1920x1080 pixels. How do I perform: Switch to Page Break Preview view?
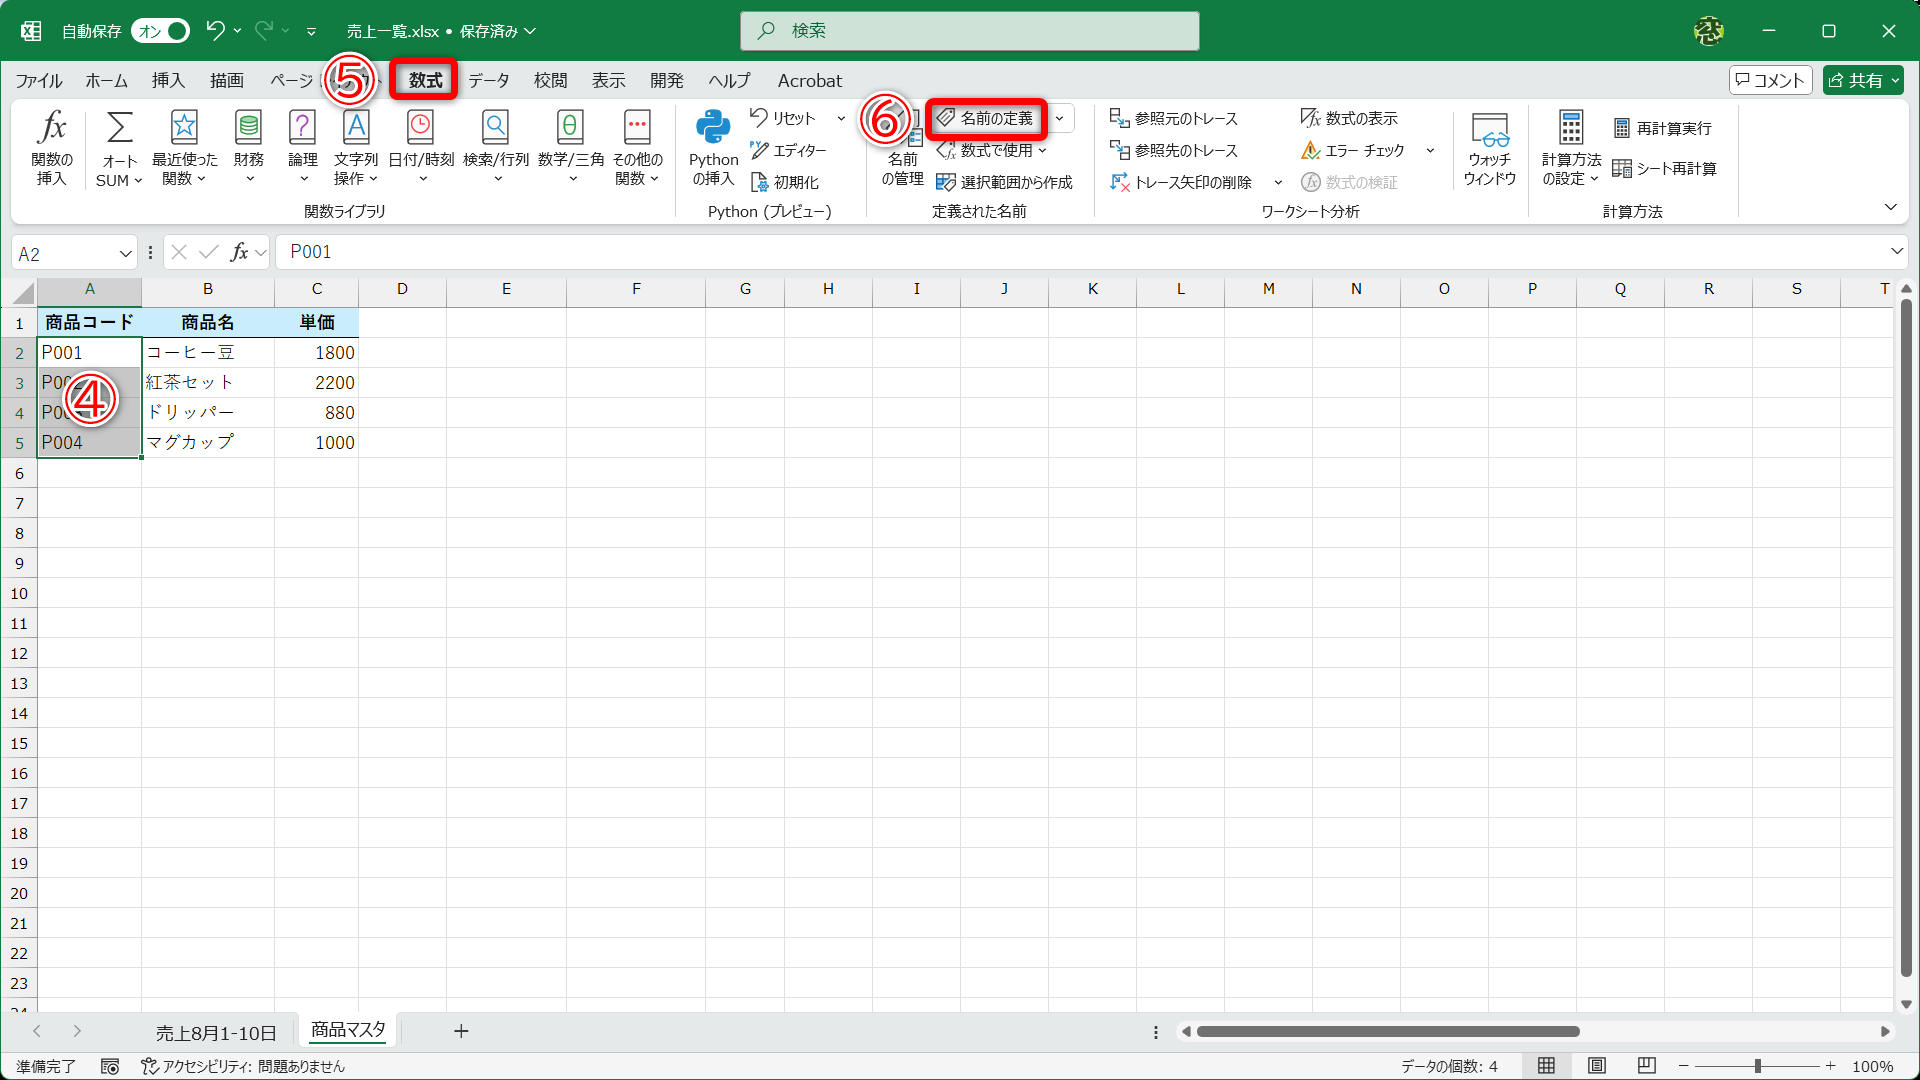click(x=1647, y=1065)
